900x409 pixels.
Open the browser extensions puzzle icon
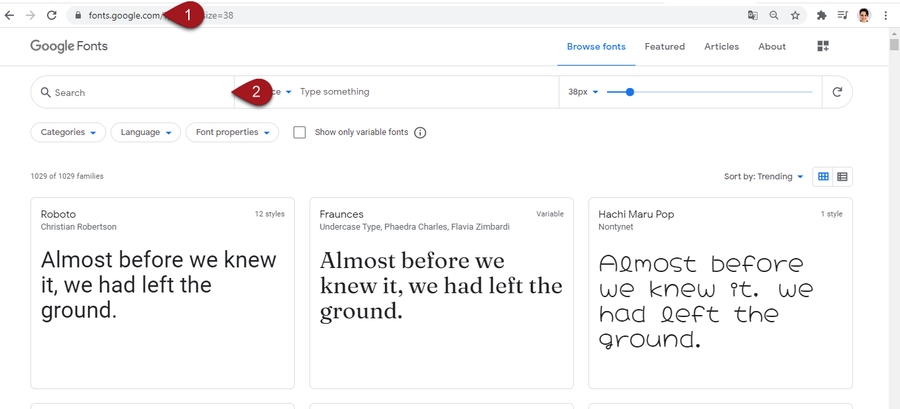[822, 16]
